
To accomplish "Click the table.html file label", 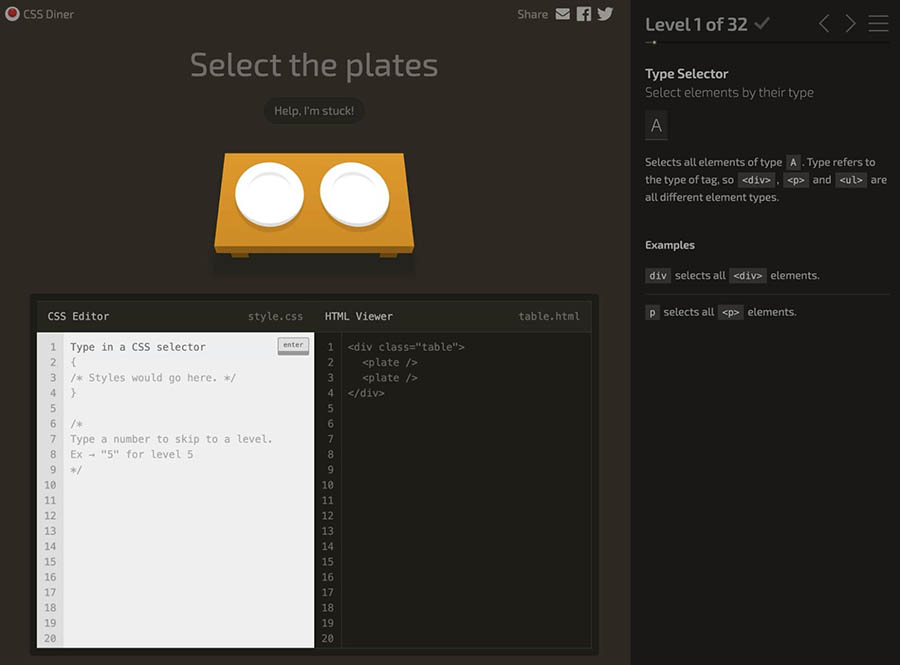I will (x=548, y=316).
